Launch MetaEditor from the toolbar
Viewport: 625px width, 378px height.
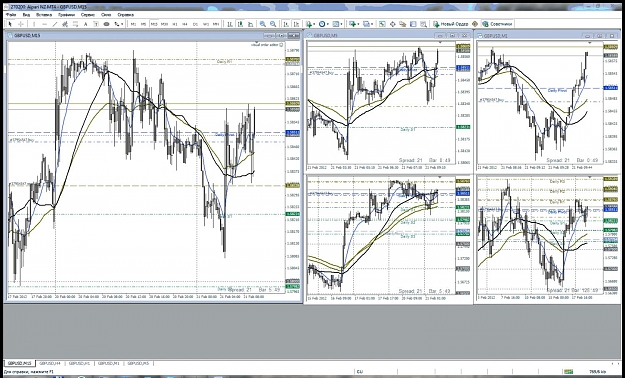point(475,24)
